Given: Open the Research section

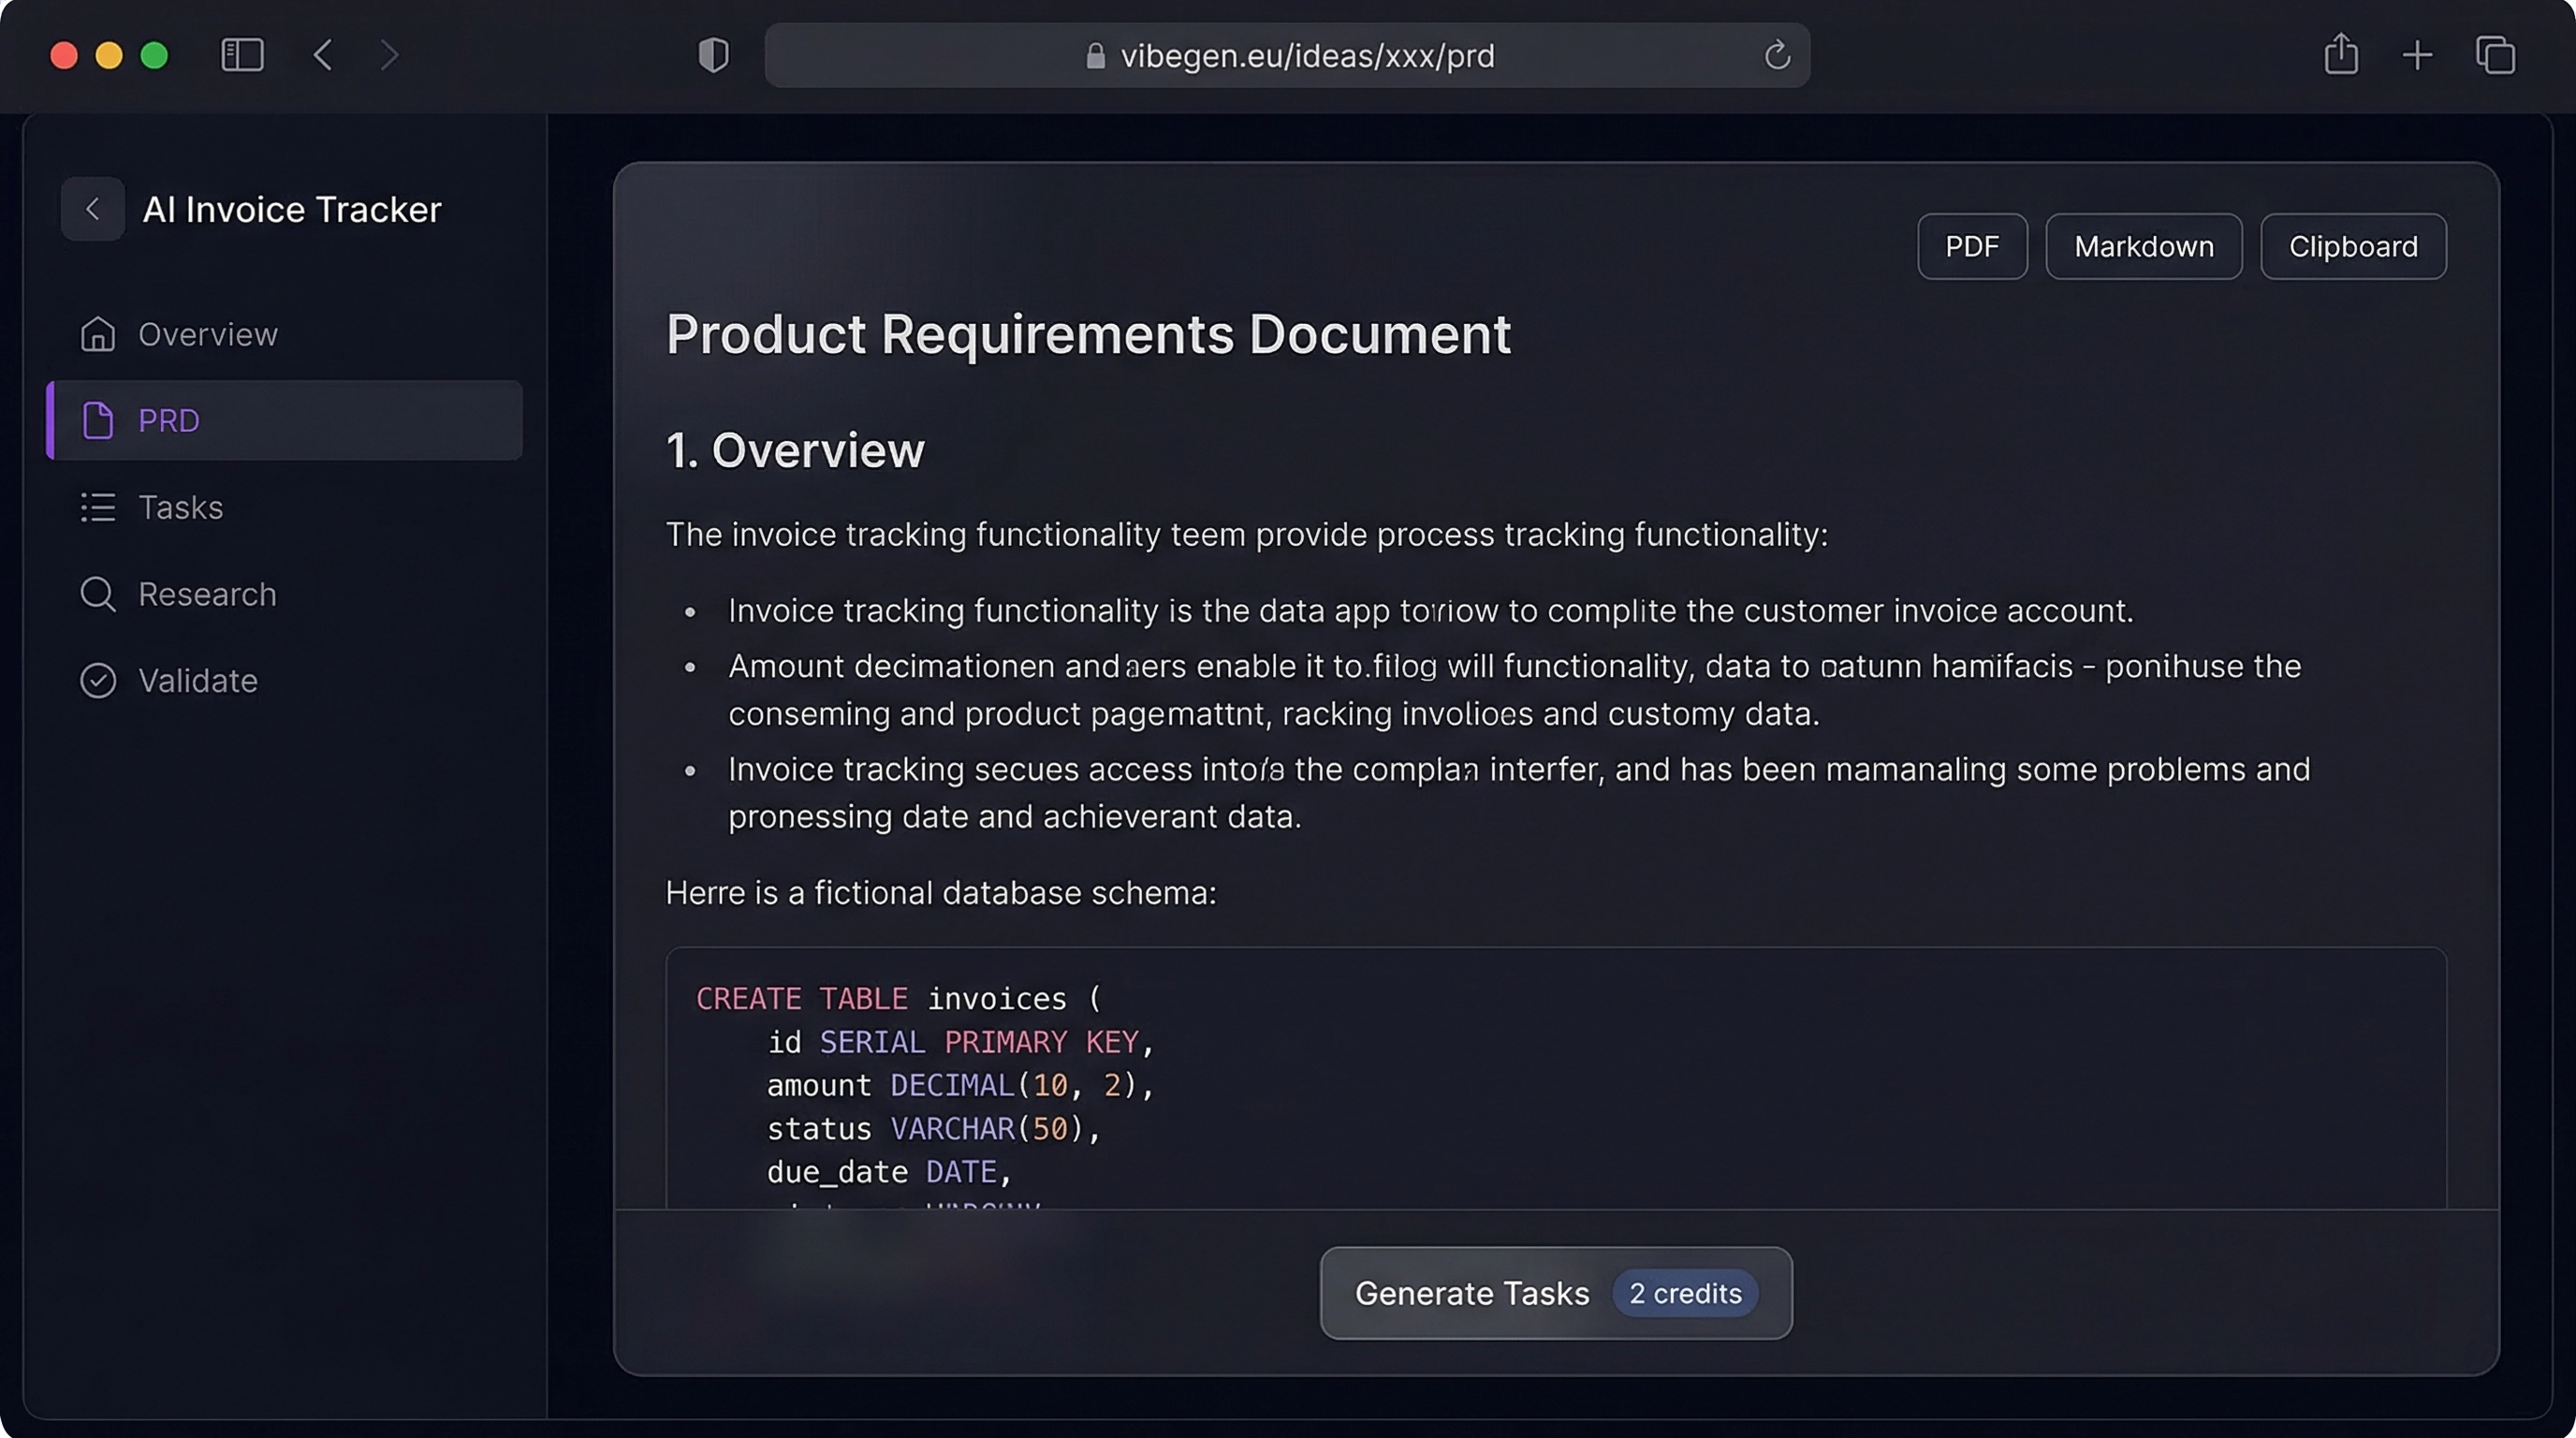Looking at the screenshot, I should [x=207, y=594].
